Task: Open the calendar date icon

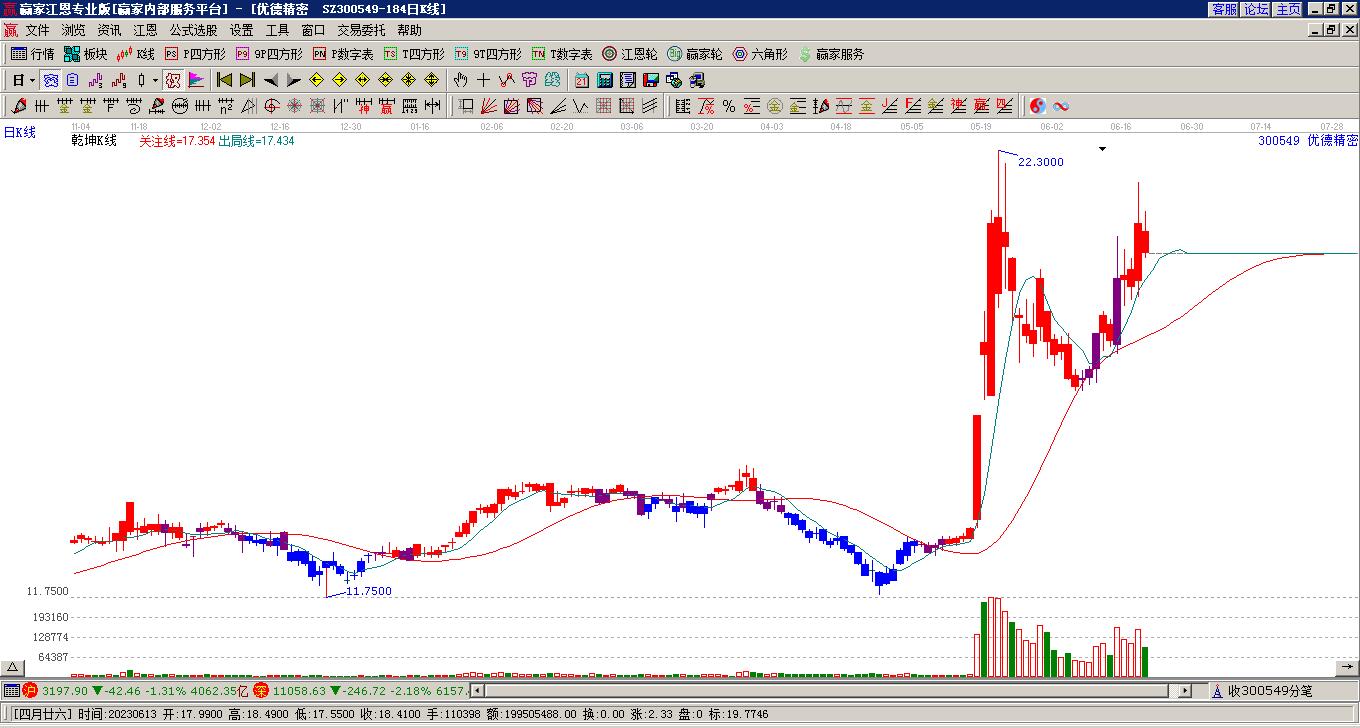Action: coord(582,80)
